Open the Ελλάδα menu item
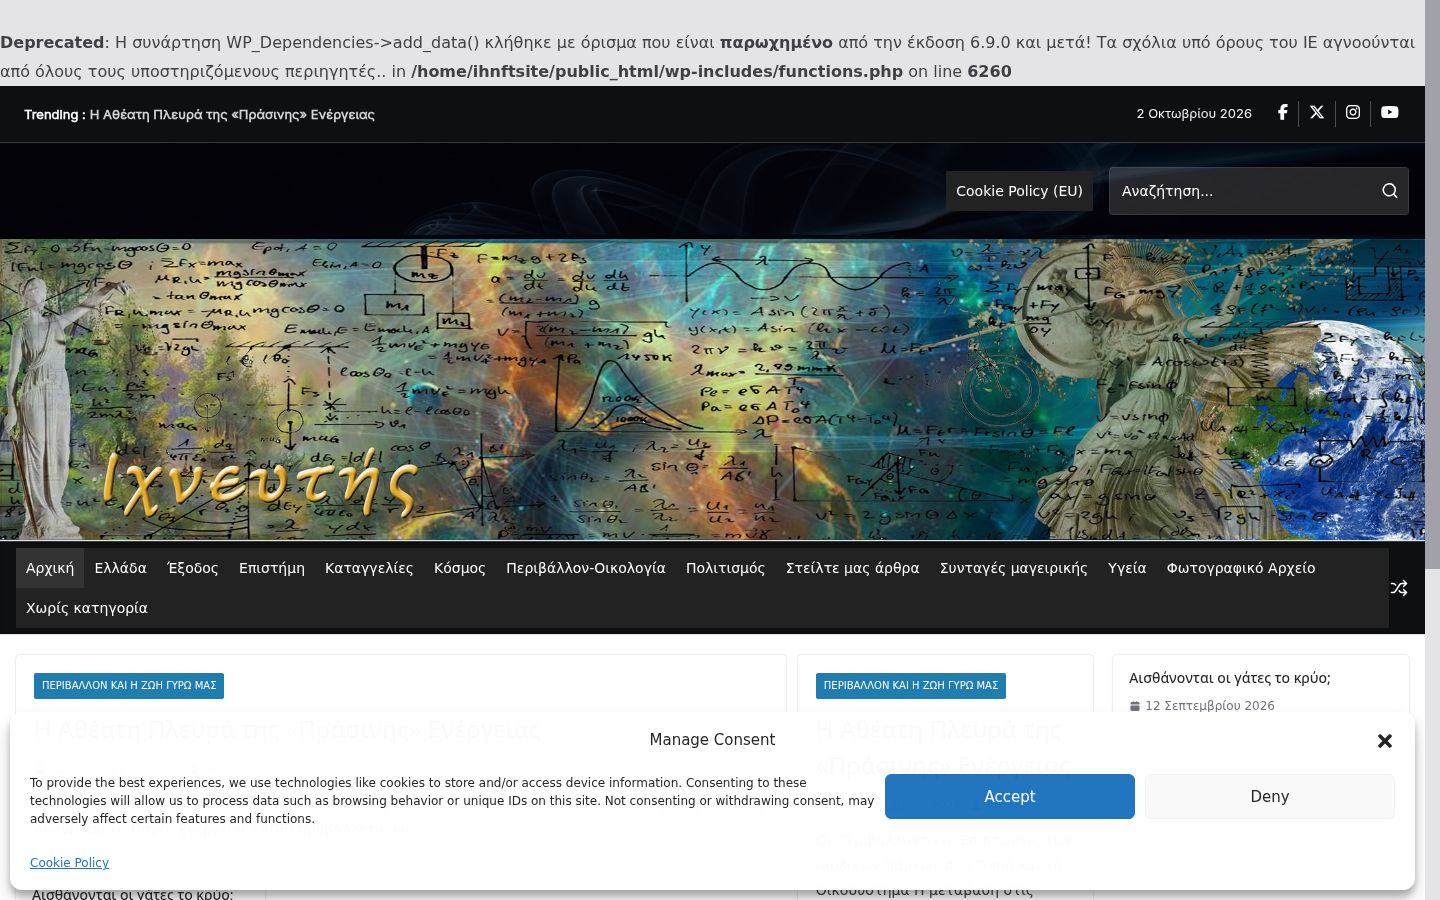 (x=121, y=568)
